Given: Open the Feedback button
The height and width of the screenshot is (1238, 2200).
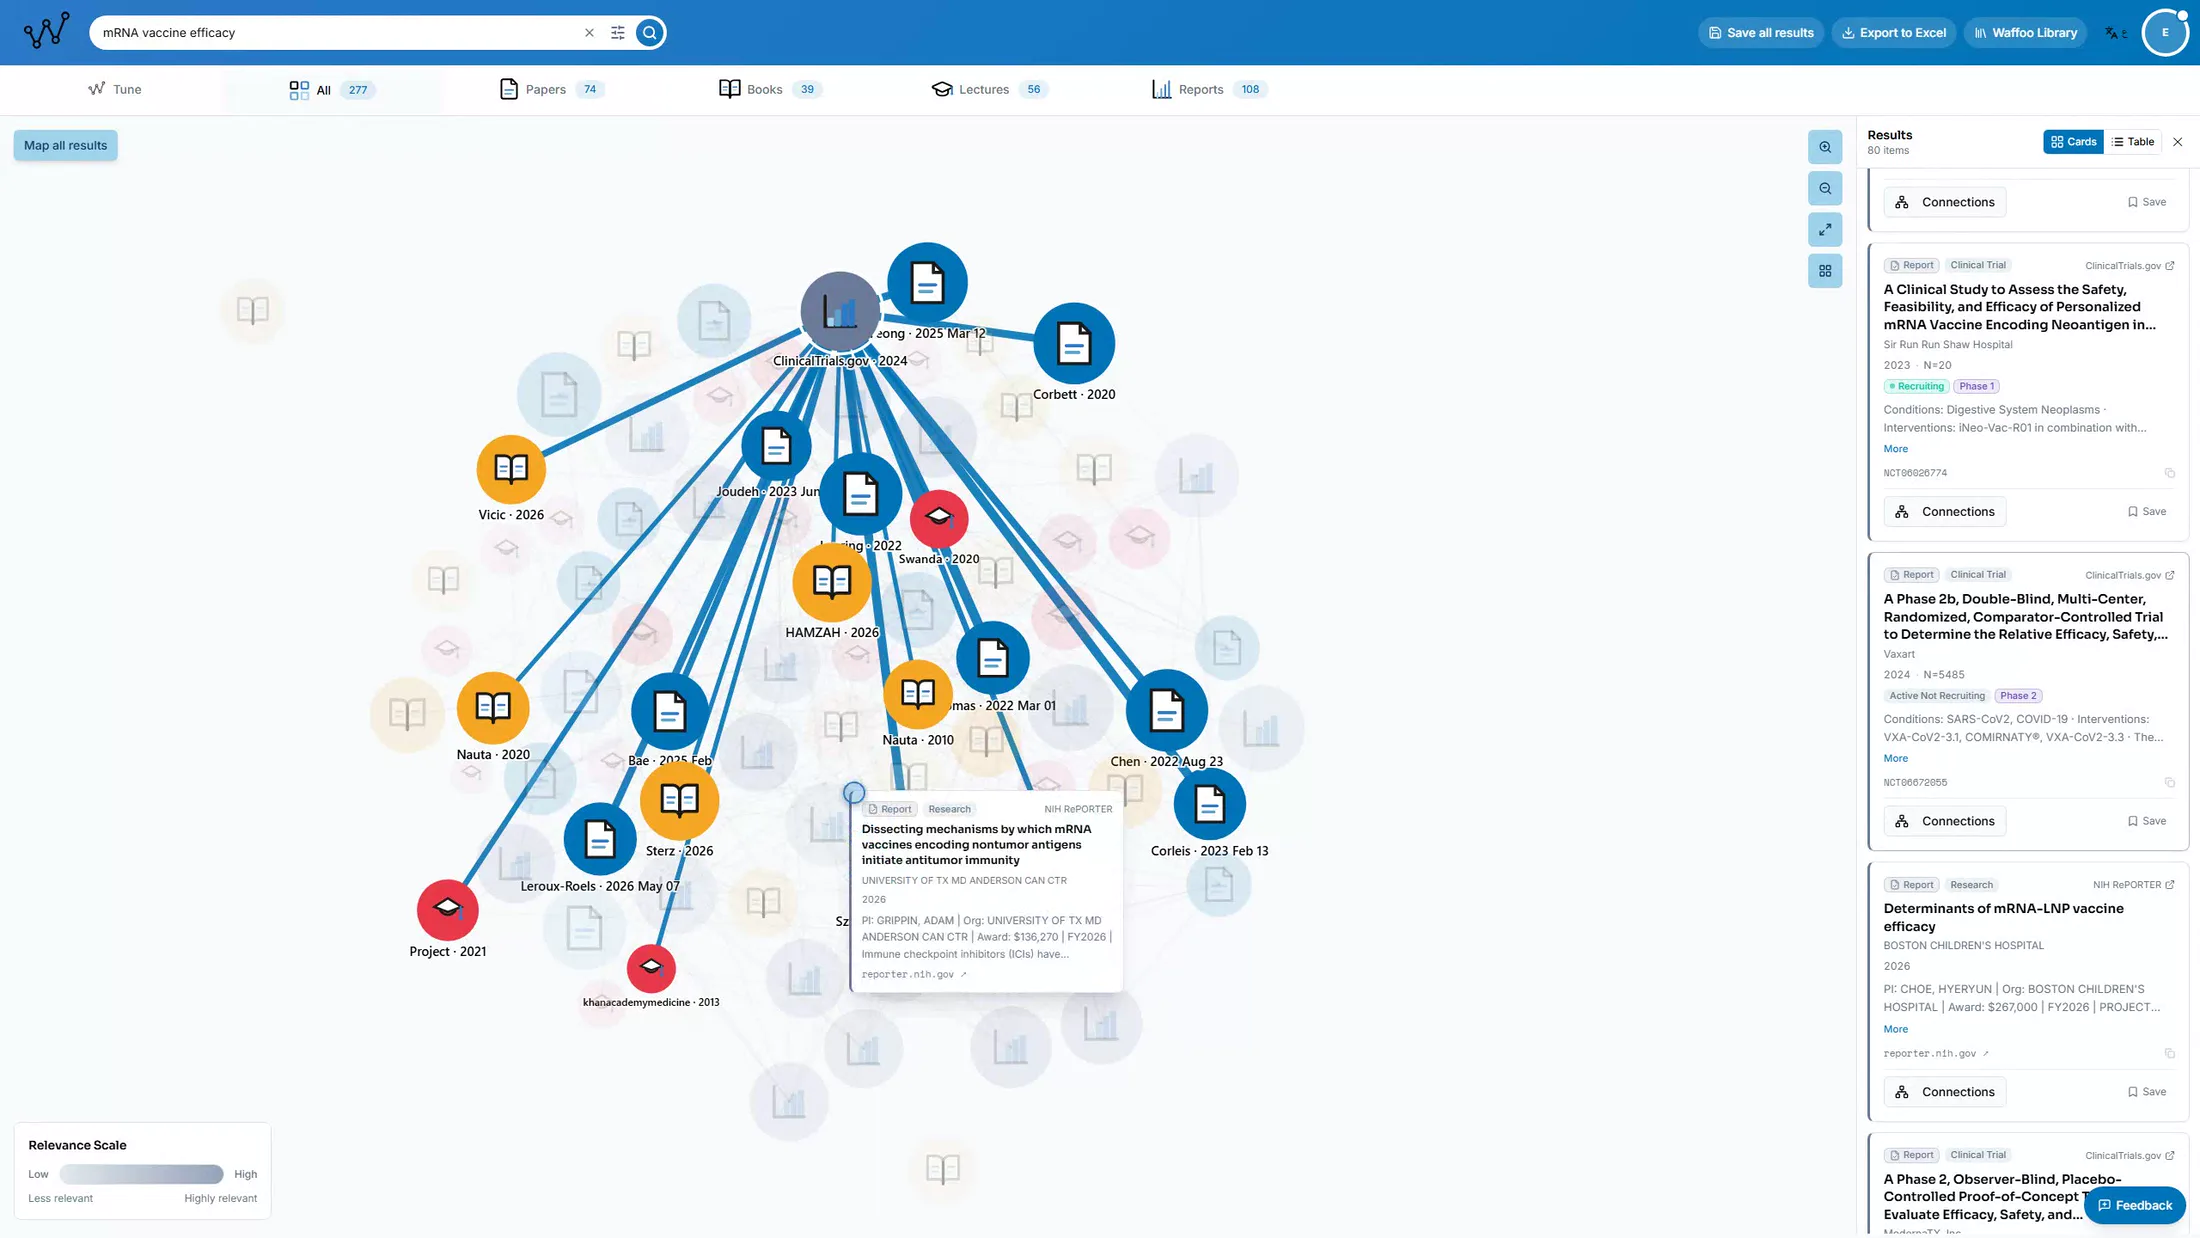Looking at the screenshot, I should pos(2135,1205).
